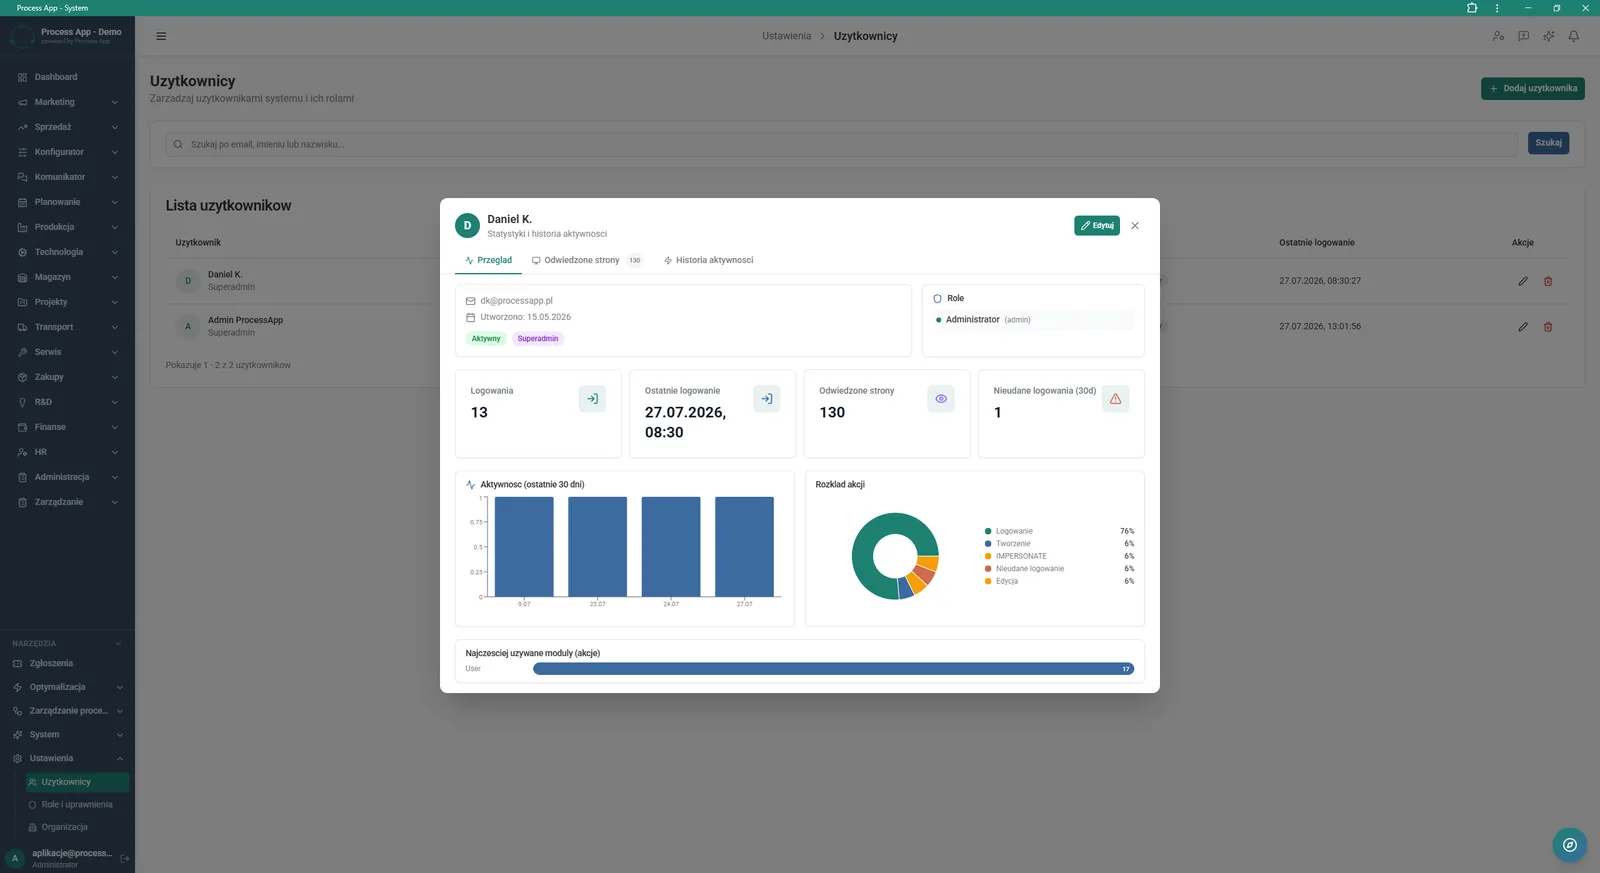This screenshot has height=873, width=1600.
Task: Close the Daniel K. user dialog
Action: pos(1135,226)
